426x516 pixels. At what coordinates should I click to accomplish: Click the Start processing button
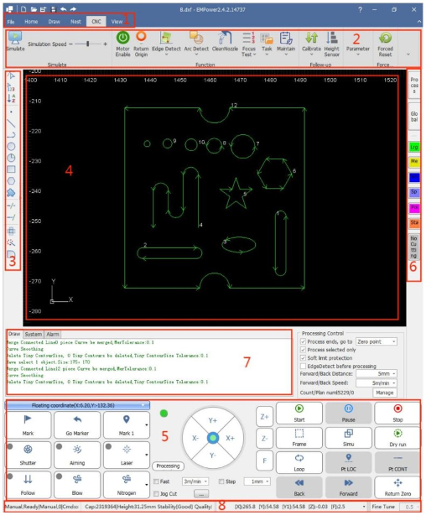tap(299, 413)
